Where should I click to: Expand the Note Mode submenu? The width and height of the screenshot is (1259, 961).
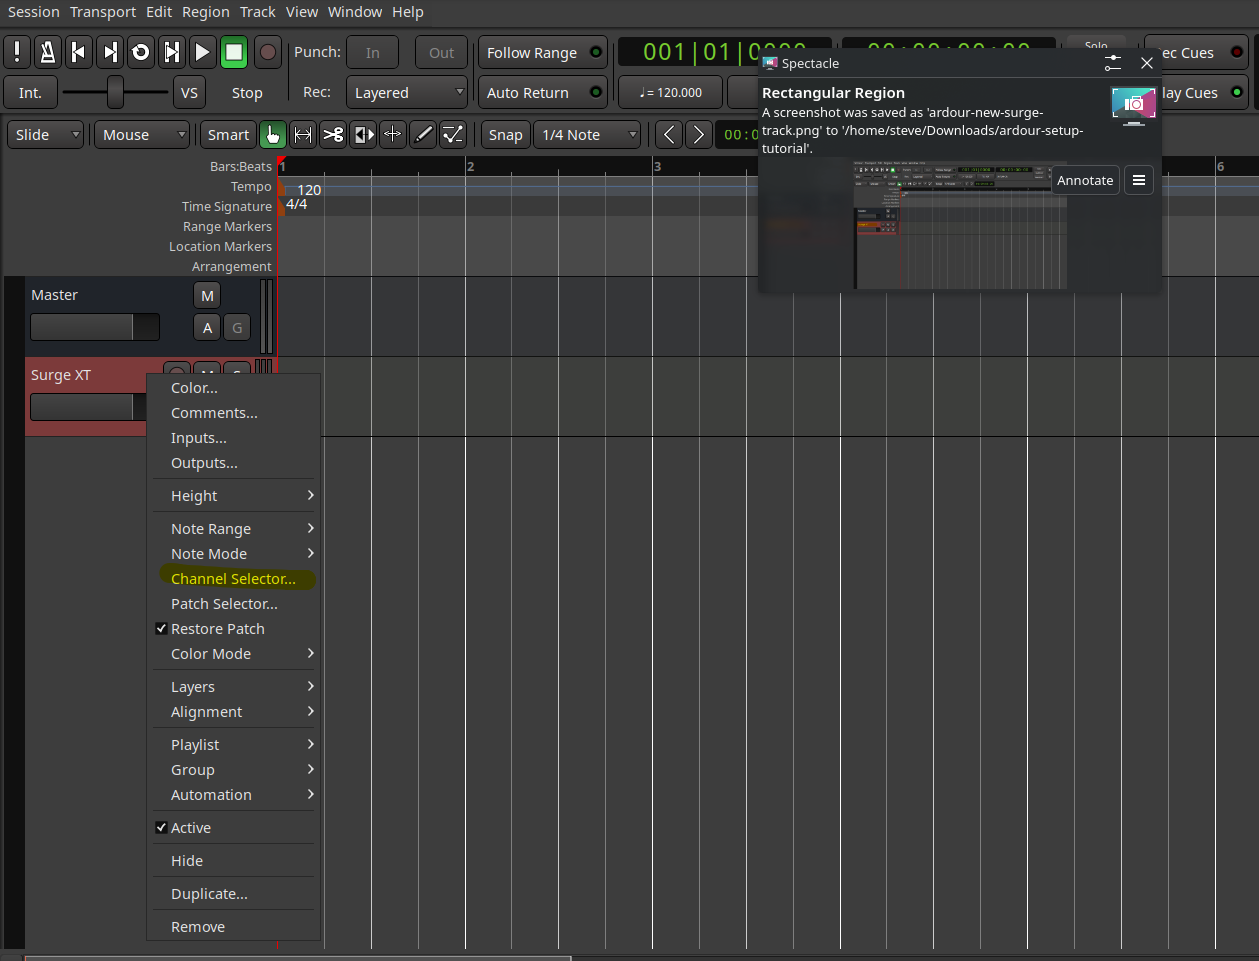pyautogui.click(x=234, y=554)
